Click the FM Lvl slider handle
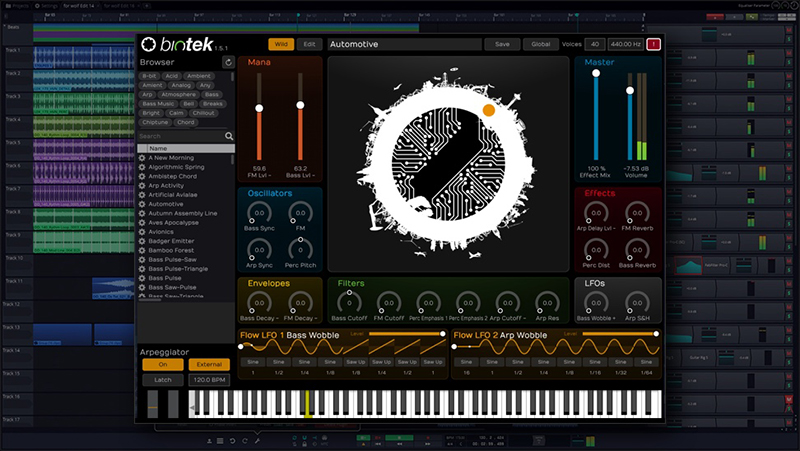Viewport: 800px width, 451px height. [259, 107]
